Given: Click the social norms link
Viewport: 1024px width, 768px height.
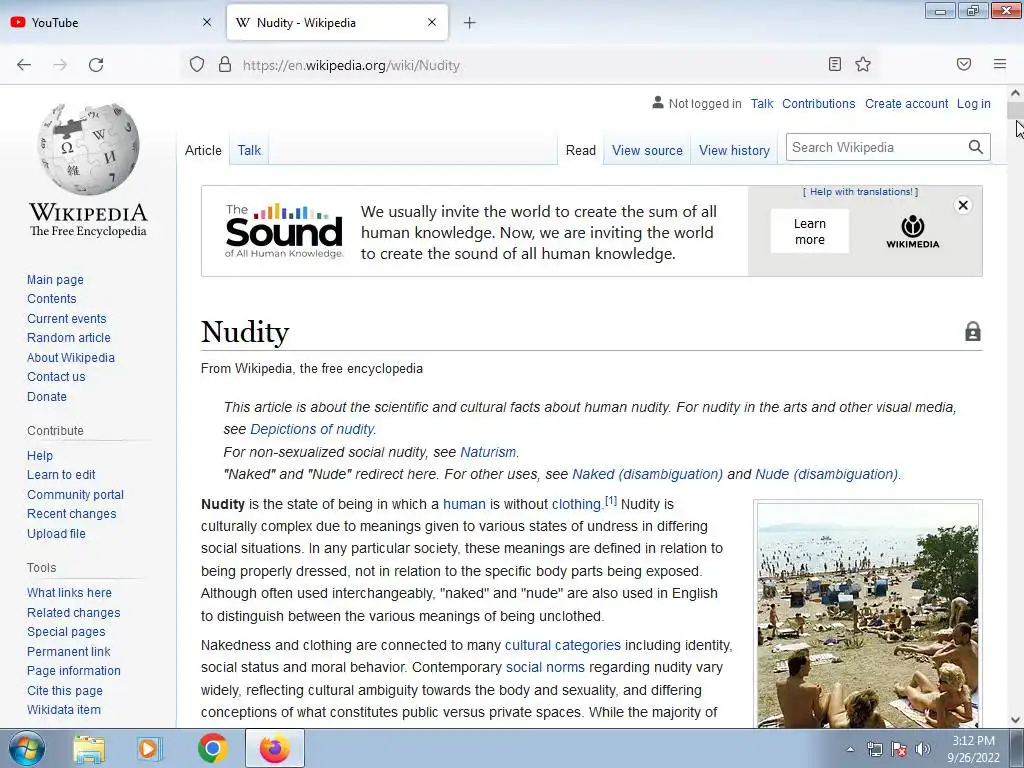Looking at the screenshot, I should point(545,667).
